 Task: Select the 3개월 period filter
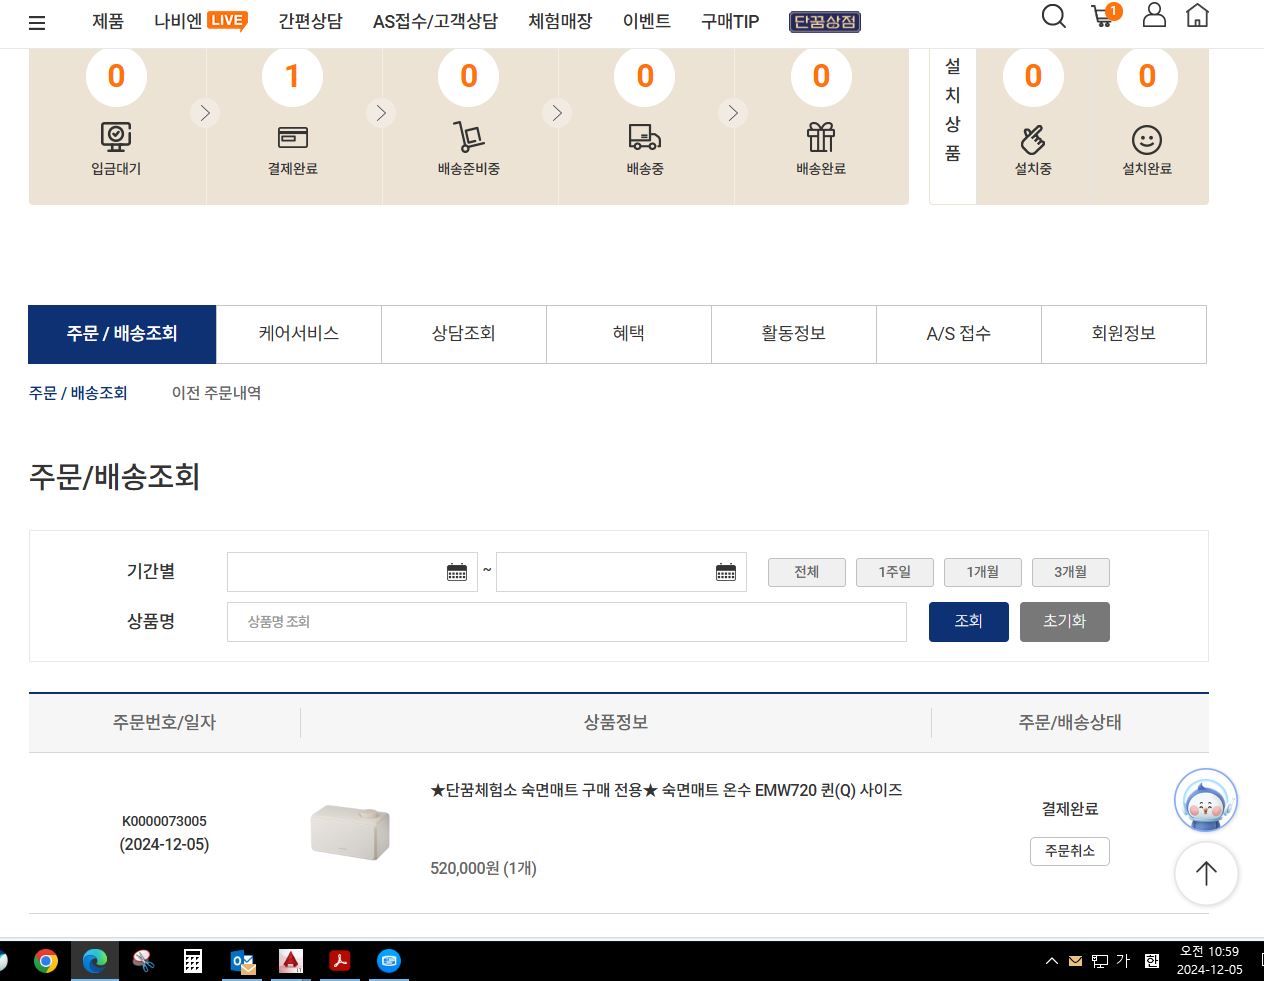click(x=1070, y=572)
